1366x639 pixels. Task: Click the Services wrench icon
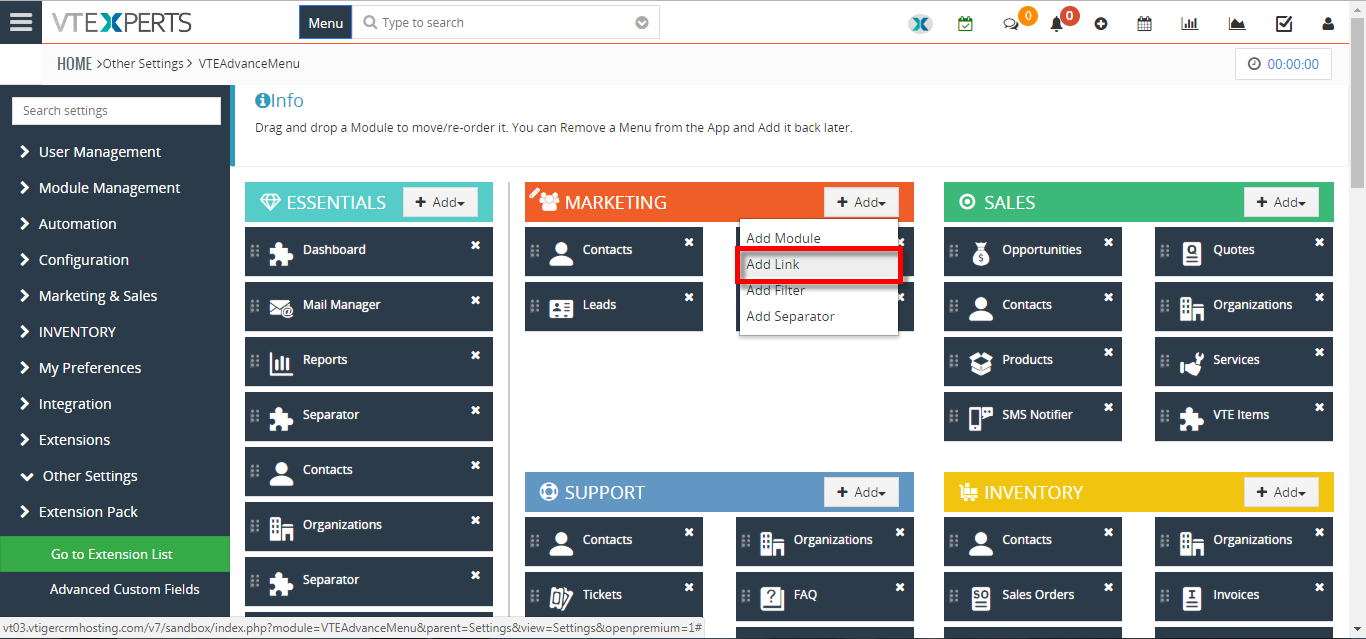(1191, 362)
